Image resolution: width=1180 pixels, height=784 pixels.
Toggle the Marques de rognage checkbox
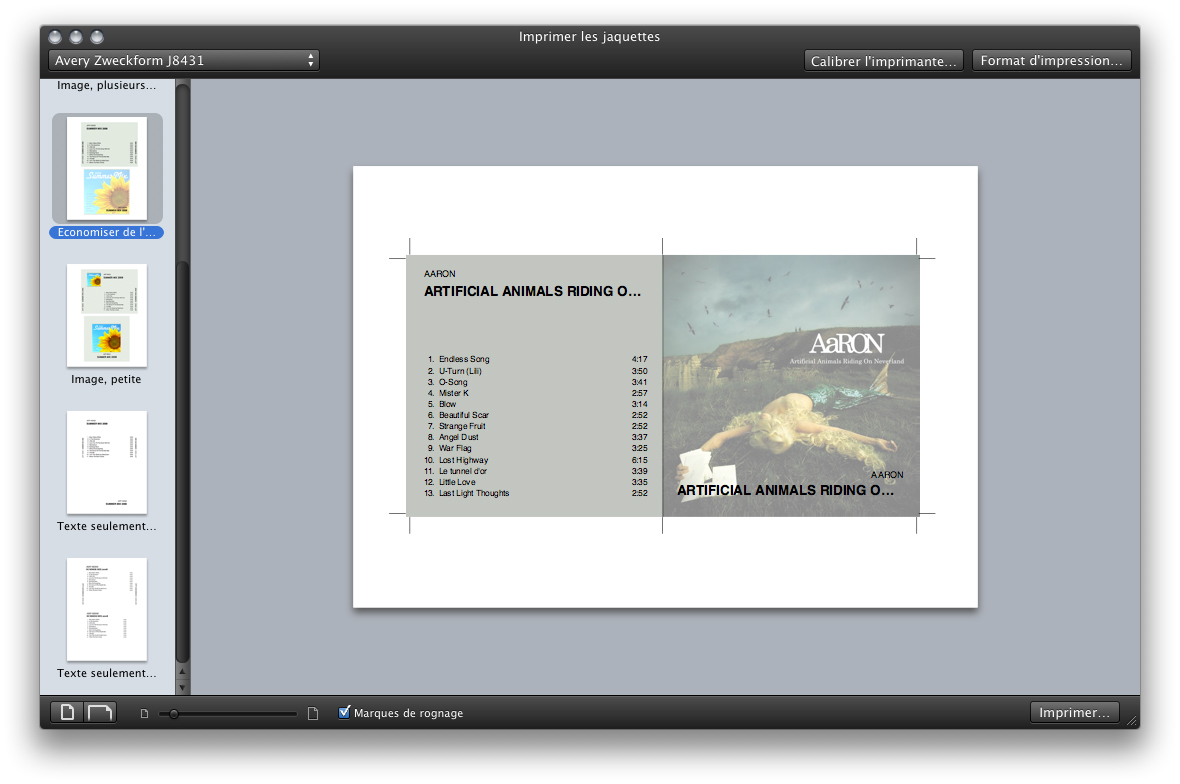[344, 713]
